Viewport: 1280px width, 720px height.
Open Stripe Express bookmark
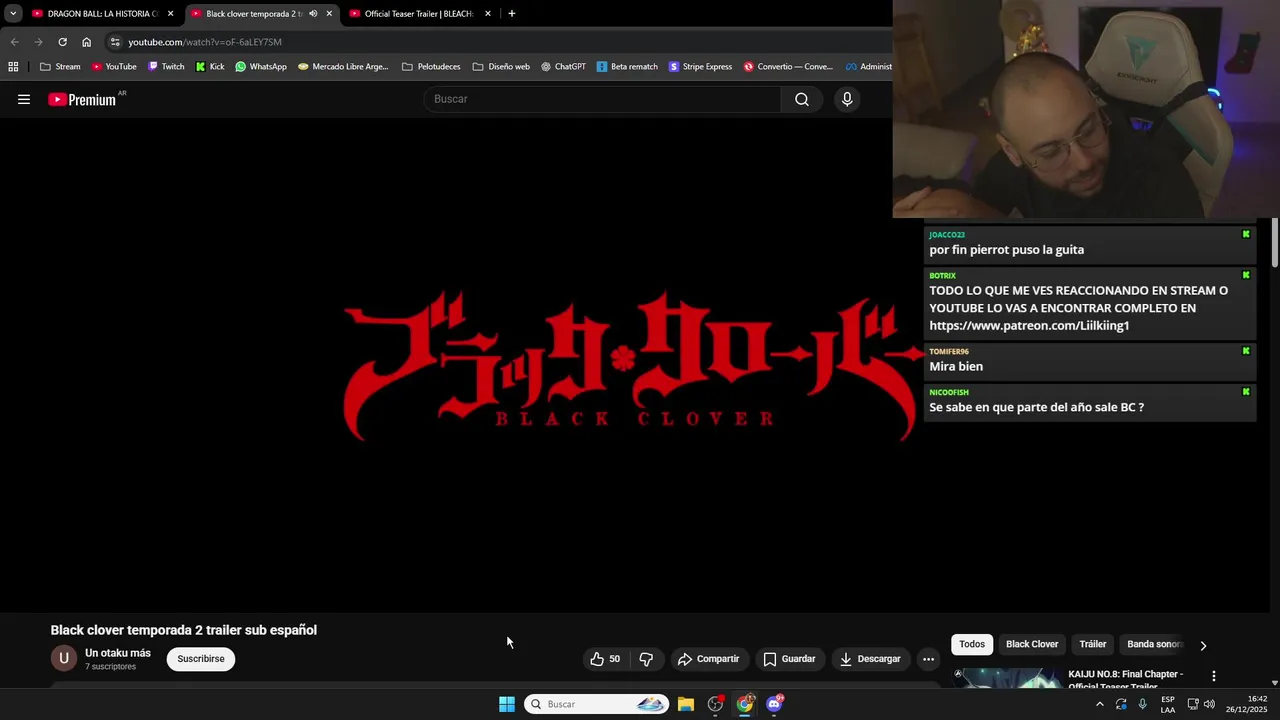click(x=700, y=67)
